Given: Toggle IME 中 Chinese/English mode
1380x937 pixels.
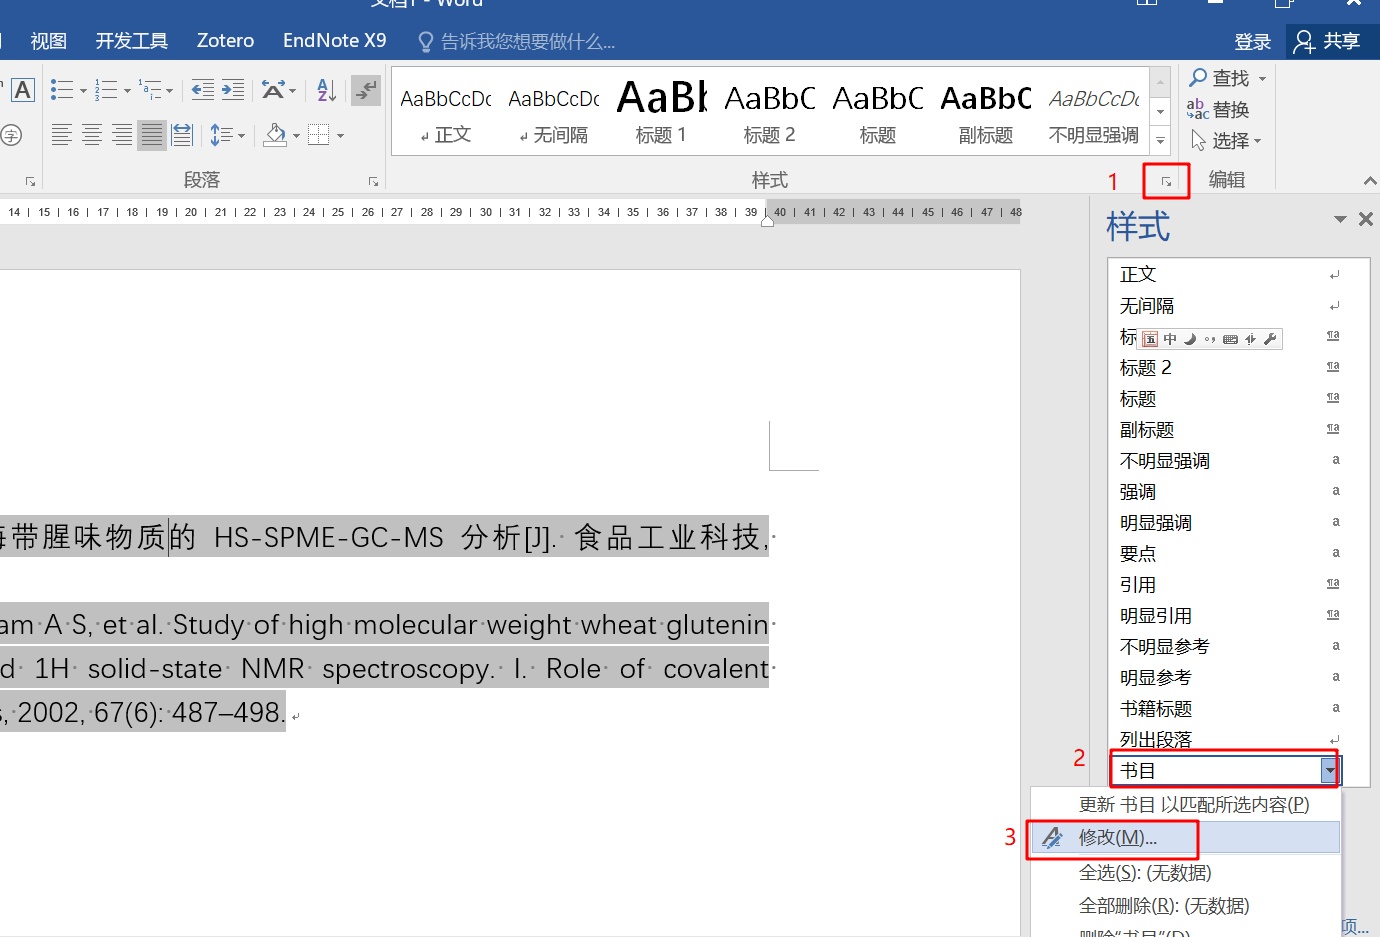Looking at the screenshot, I should [1170, 339].
